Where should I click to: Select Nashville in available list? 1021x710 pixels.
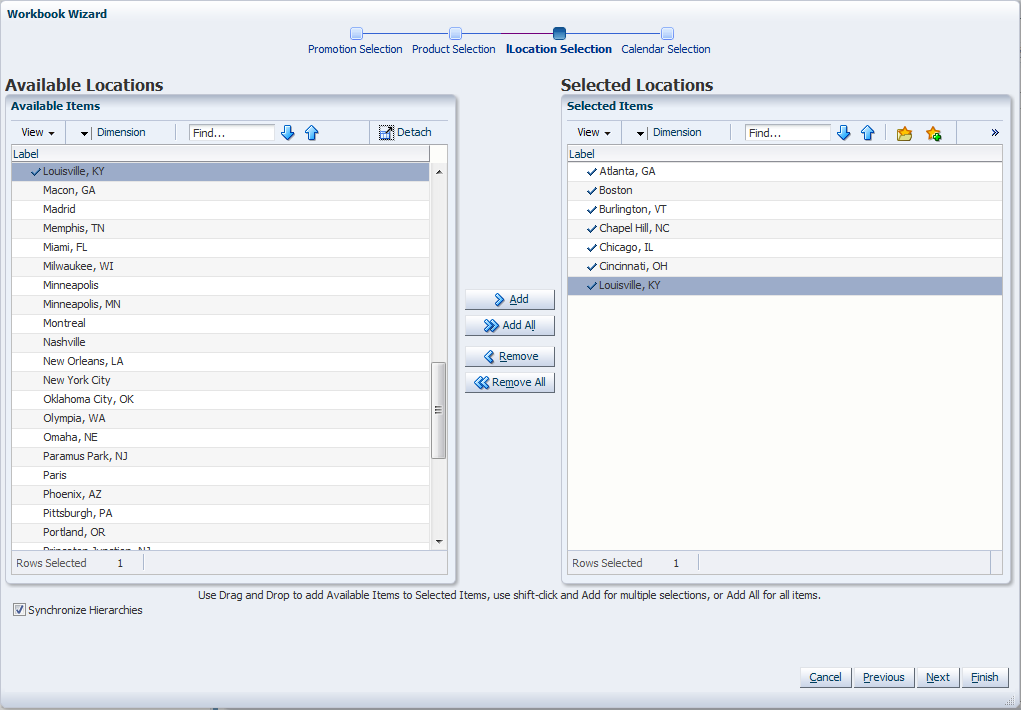(220, 342)
